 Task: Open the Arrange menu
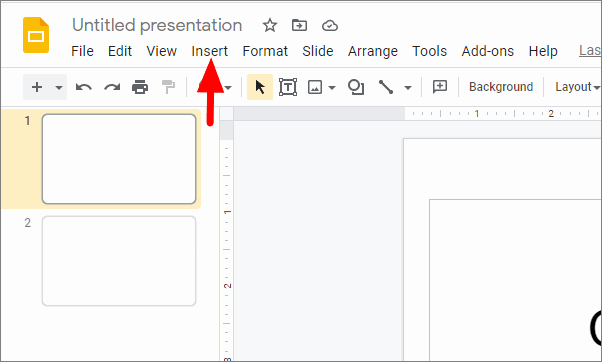click(x=373, y=51)
